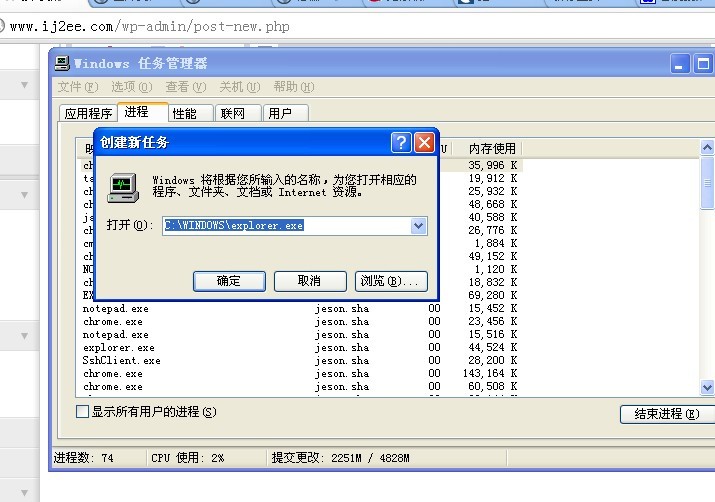Click the Task Manager title bar icon
715x502 pixels.
coord(62,63)
